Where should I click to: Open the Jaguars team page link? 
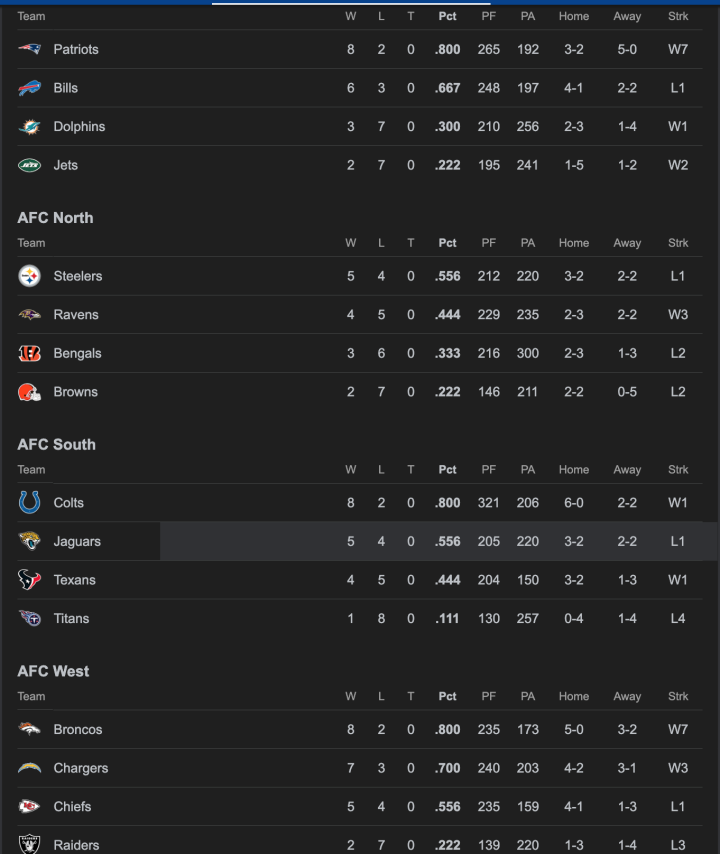[77, 542]
